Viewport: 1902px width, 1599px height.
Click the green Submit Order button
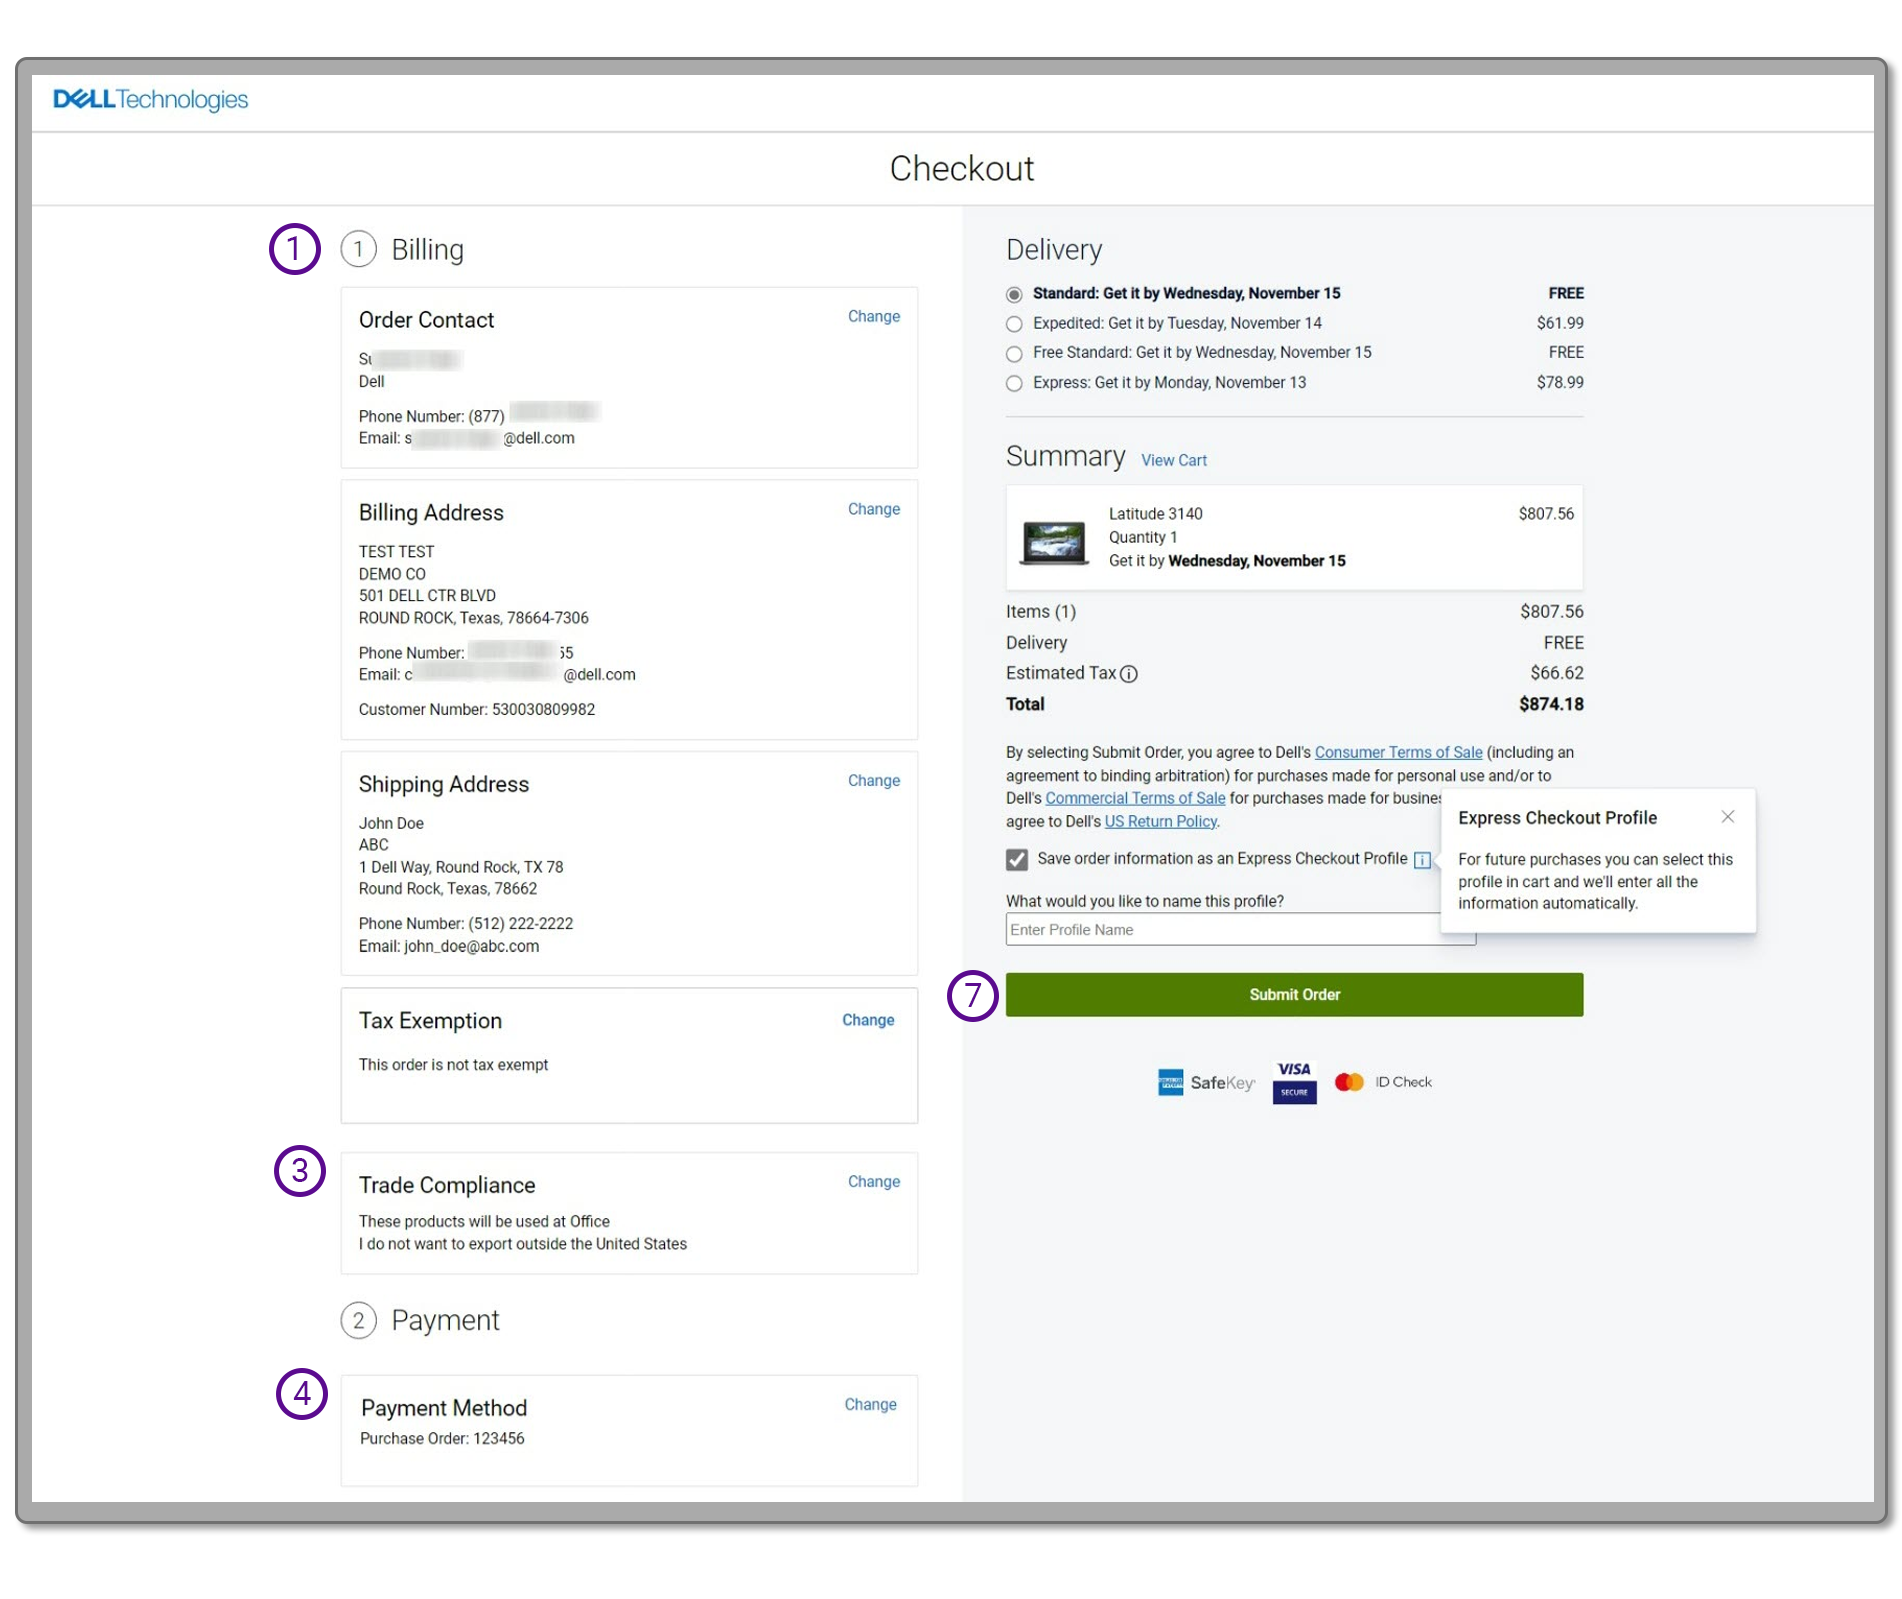tap(1294, 994)
